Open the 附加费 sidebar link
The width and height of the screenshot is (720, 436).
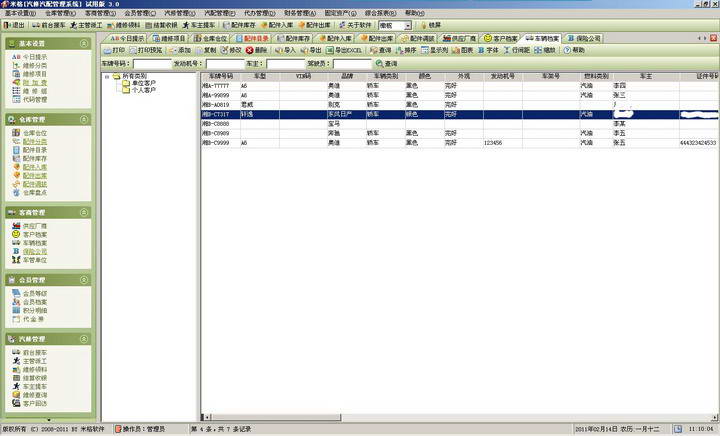35,83
